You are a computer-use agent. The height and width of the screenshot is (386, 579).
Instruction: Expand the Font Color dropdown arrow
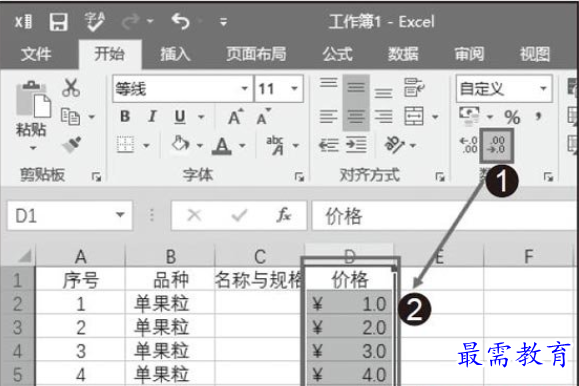[243, 146]
